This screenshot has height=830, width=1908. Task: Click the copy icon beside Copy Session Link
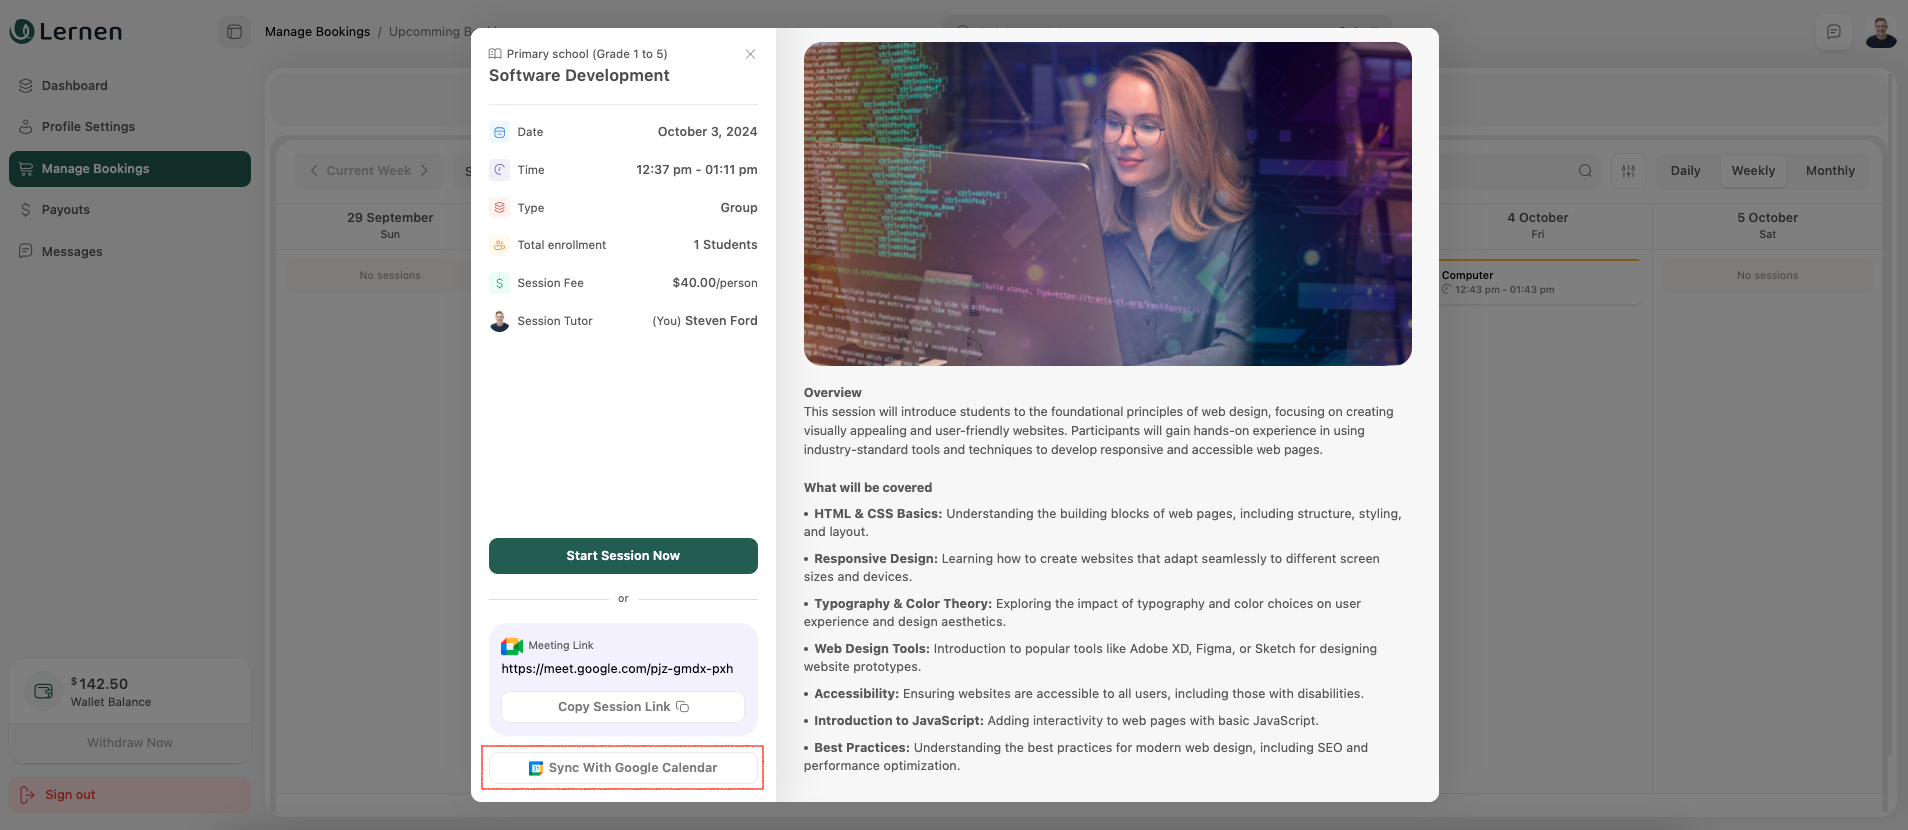coord(683,707)
